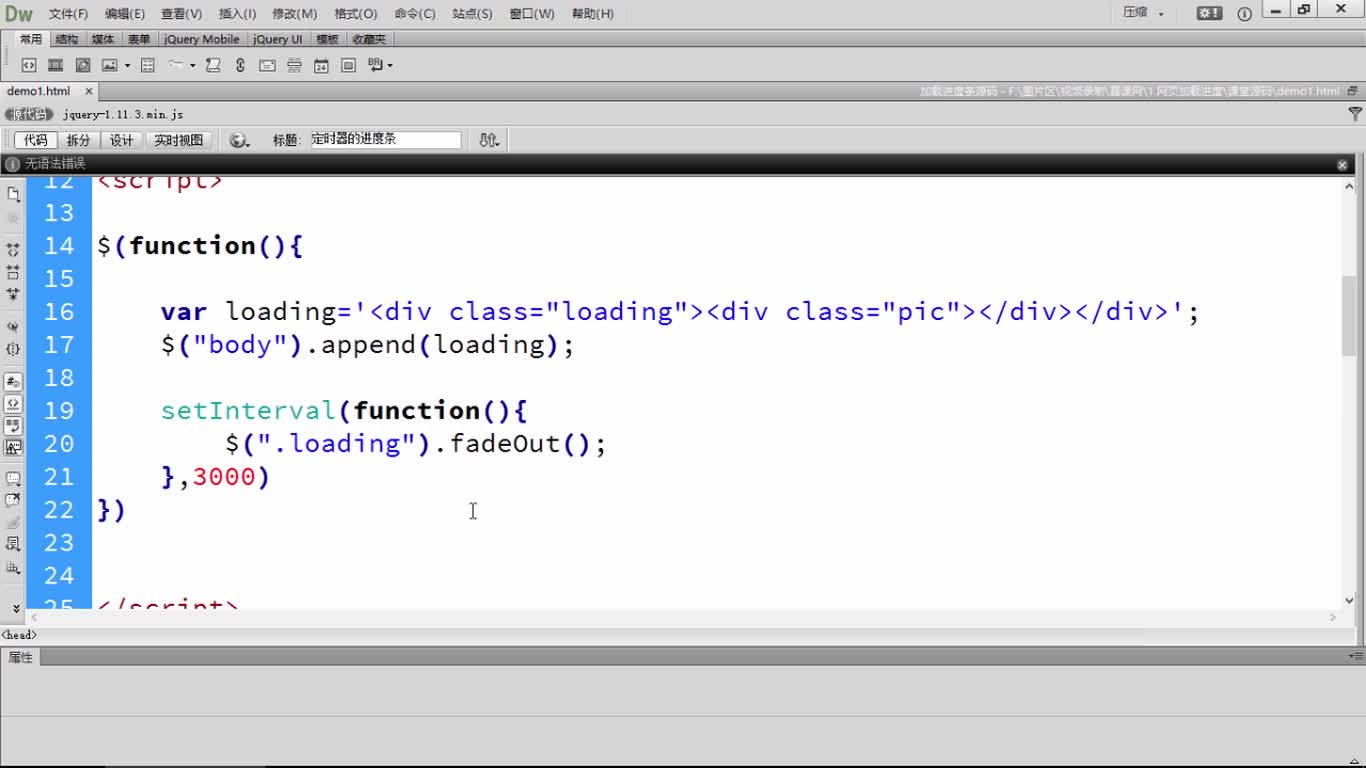
Task: Insert a date with the Calendar icon
Action: point(321,65)
